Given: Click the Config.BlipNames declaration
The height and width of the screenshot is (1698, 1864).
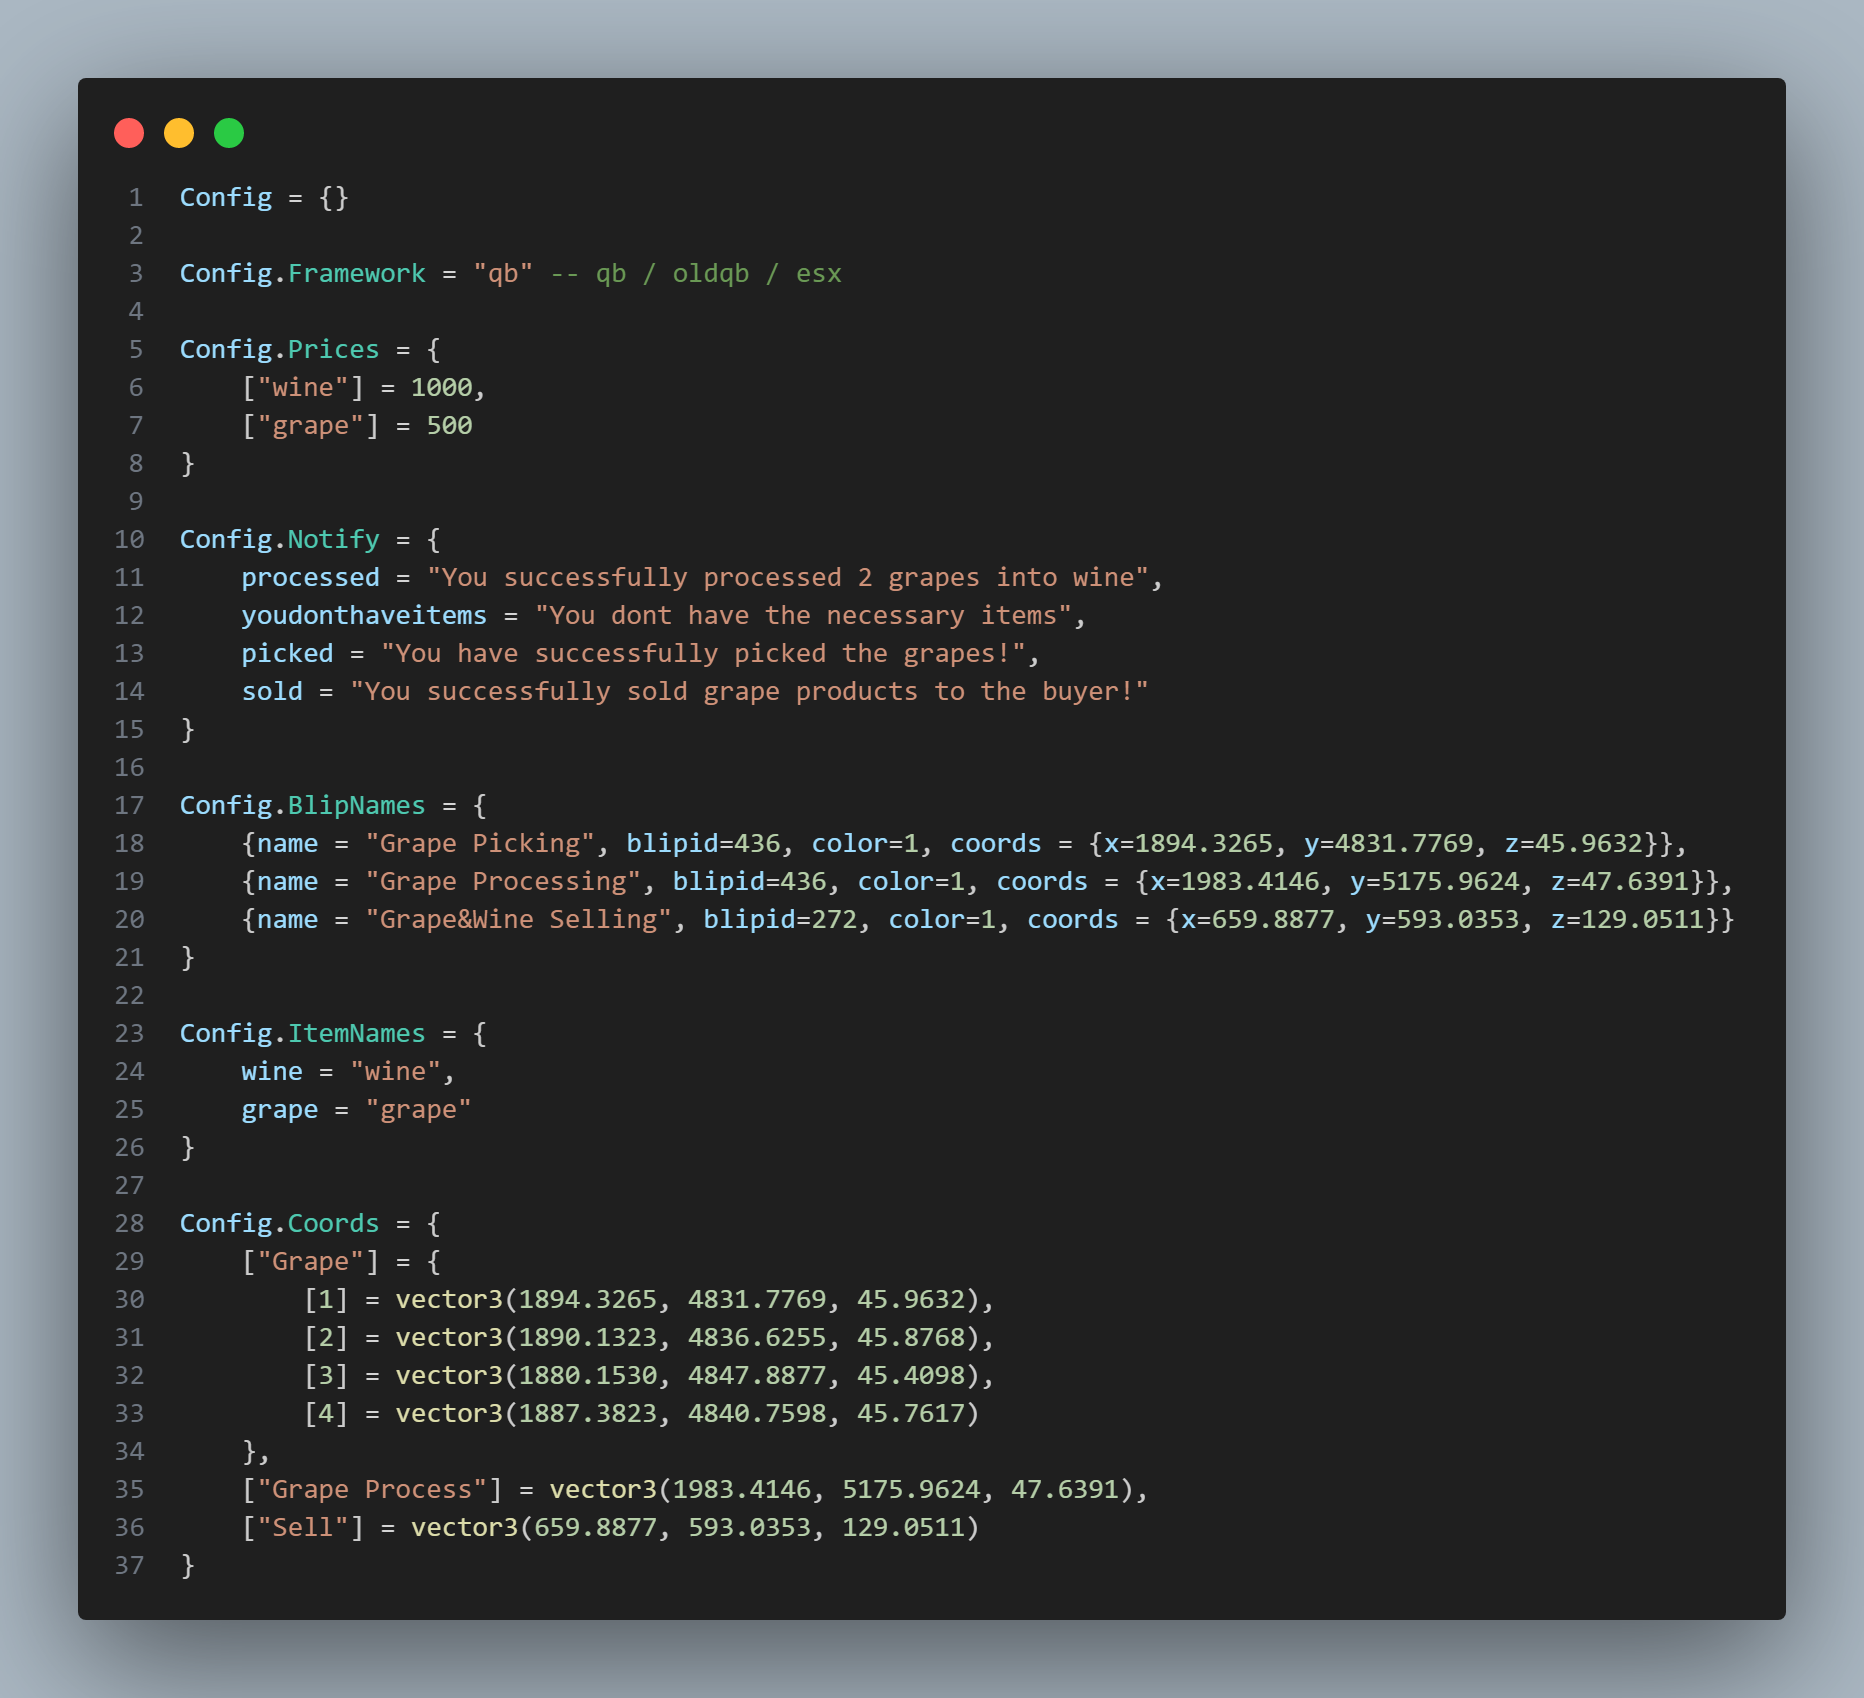Looking at the screenshot, I should (303, 806).
